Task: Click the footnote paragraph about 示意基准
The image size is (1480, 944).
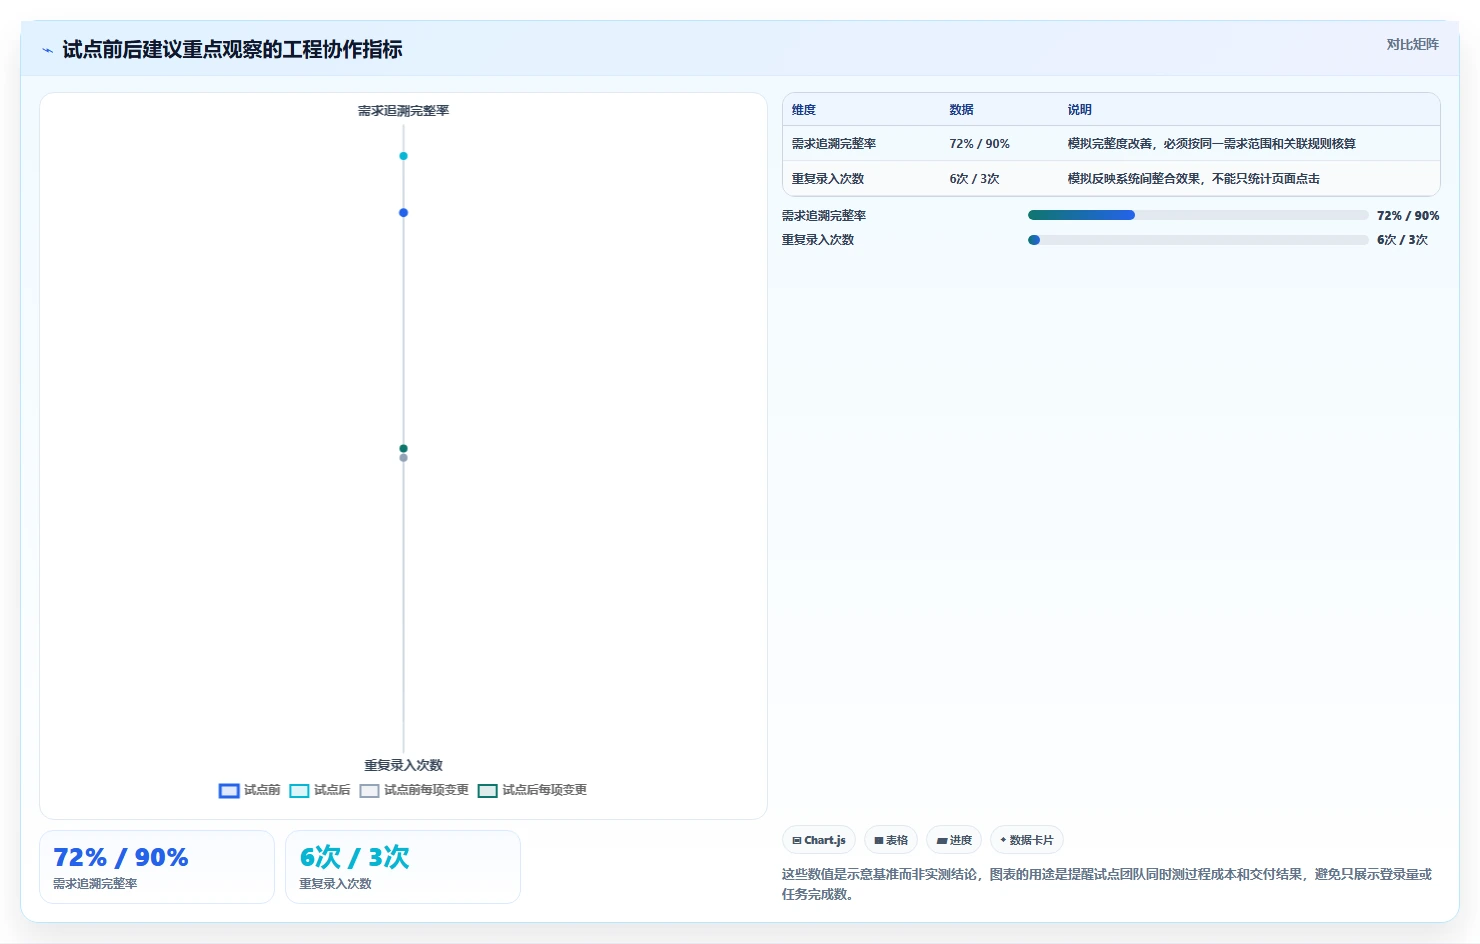Action: tap(1107, 884)
